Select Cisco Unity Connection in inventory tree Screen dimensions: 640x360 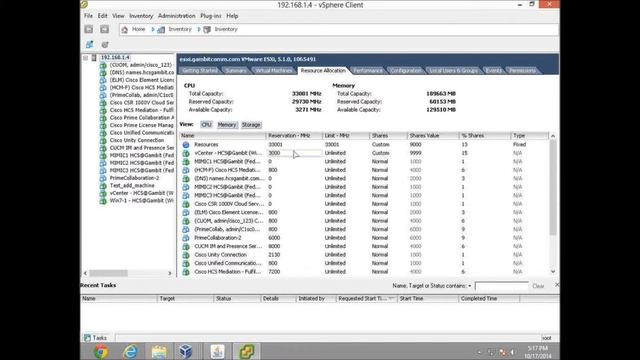click(137, 140)
